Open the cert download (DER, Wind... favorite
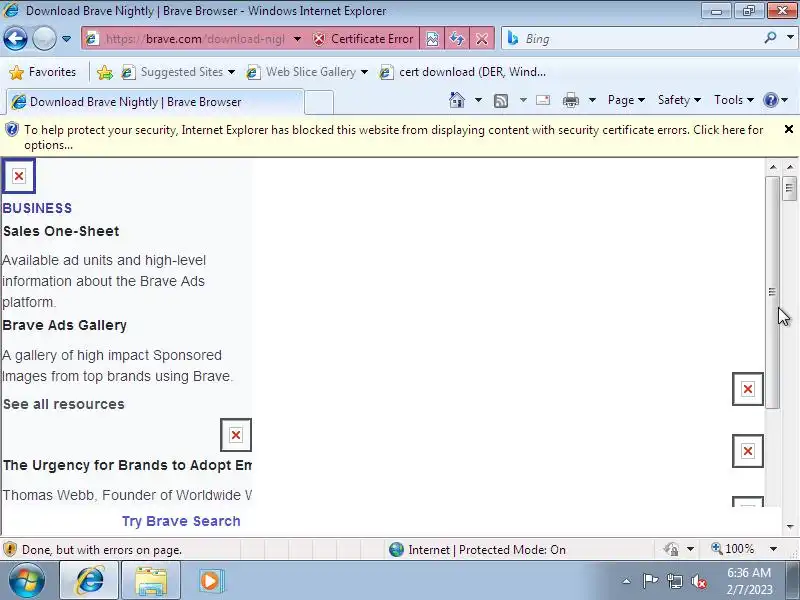This screenshot has width=800, height=600. 463,72
